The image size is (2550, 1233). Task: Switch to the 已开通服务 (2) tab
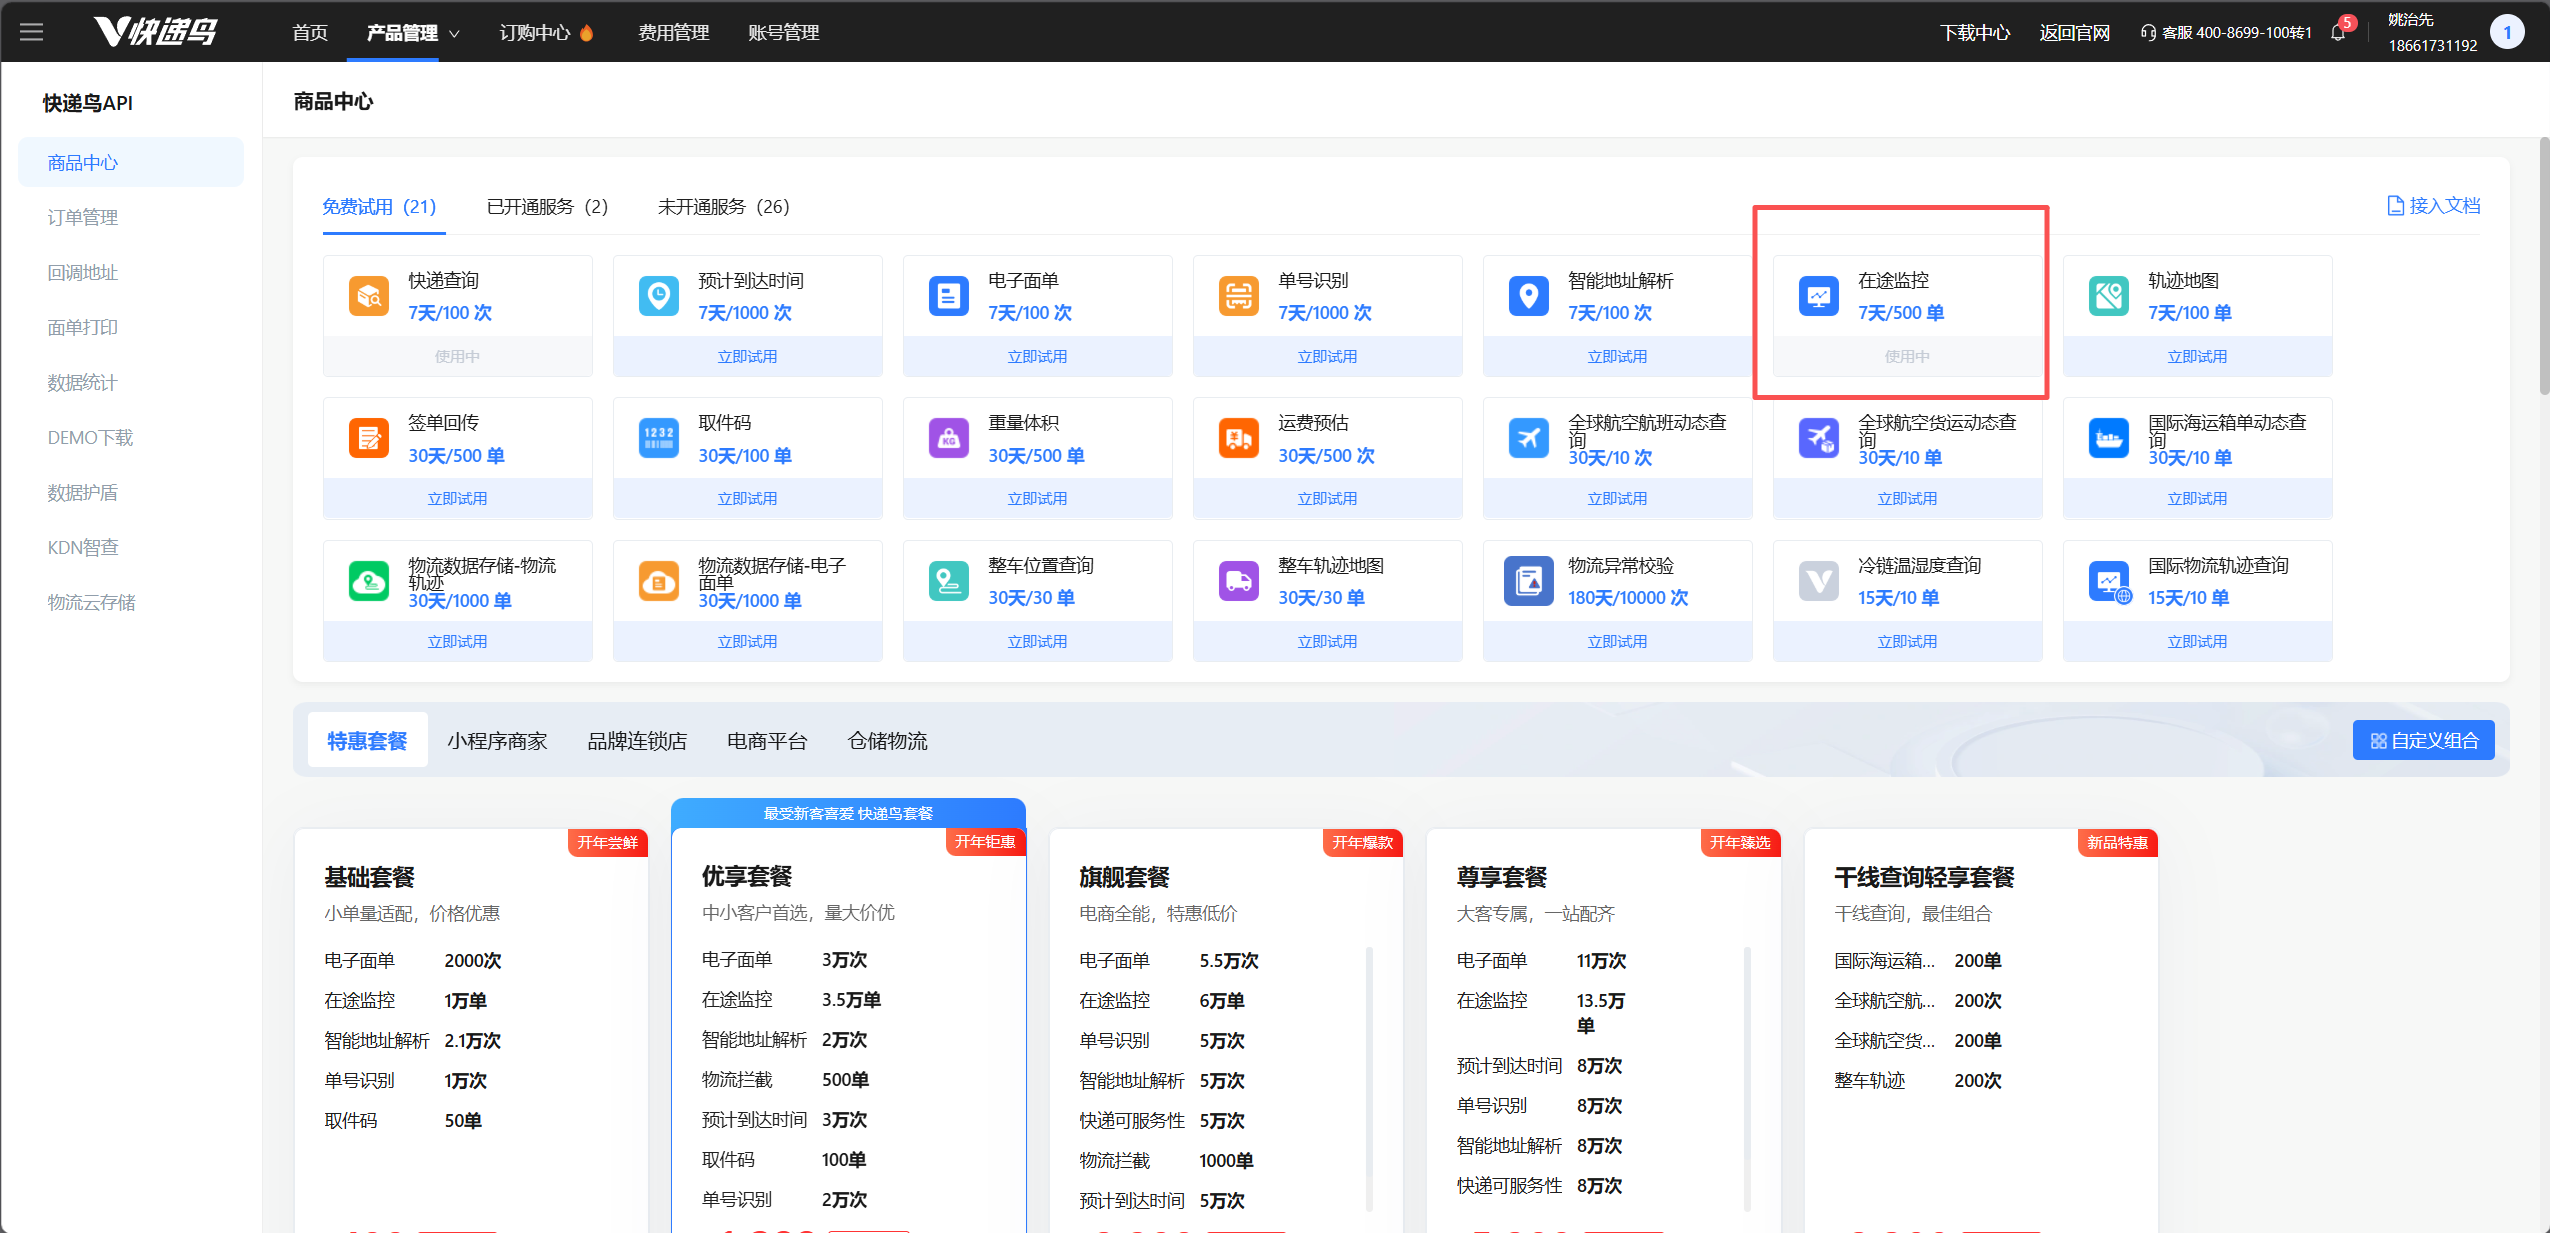pyautogui.click(x=547, y=207)
